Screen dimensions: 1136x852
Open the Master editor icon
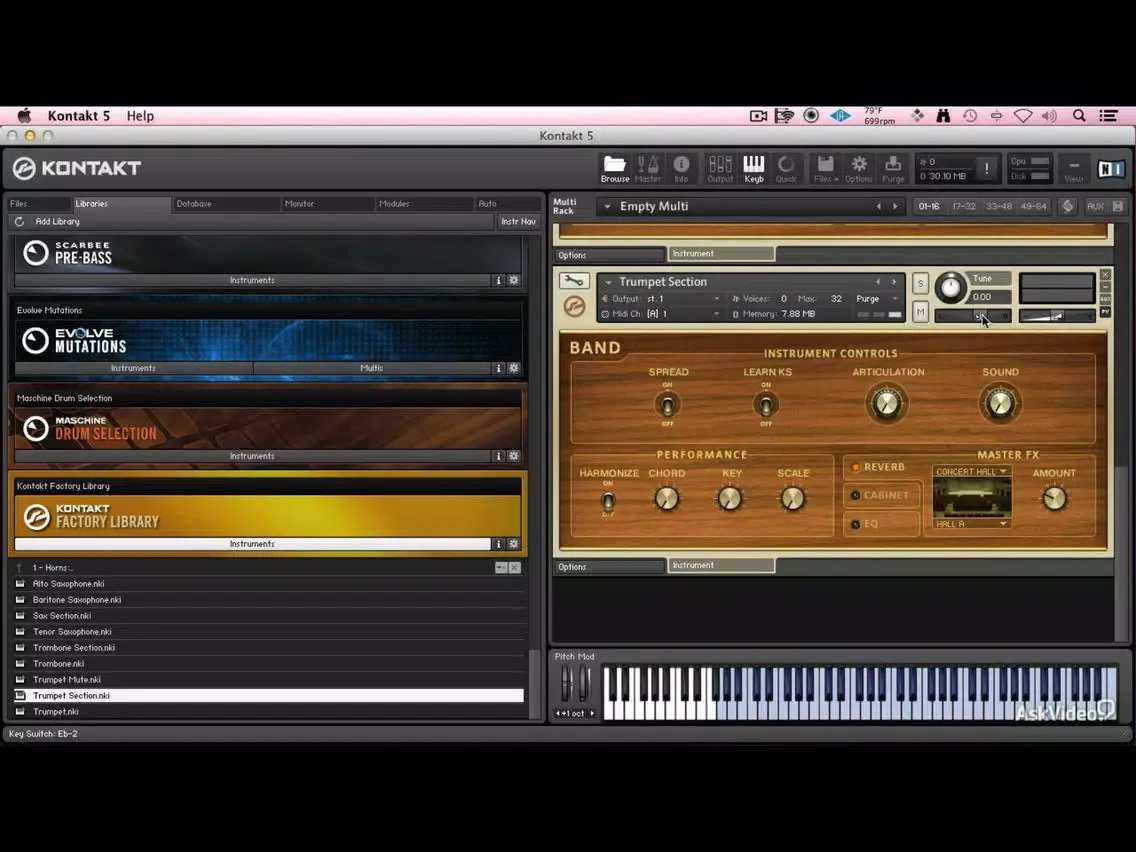648,169
